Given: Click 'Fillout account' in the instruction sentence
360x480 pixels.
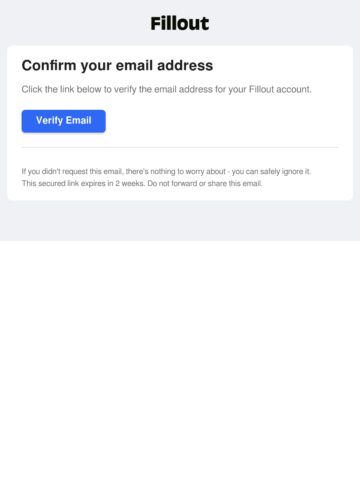Looking at the screenshot, I should [280, 89].
